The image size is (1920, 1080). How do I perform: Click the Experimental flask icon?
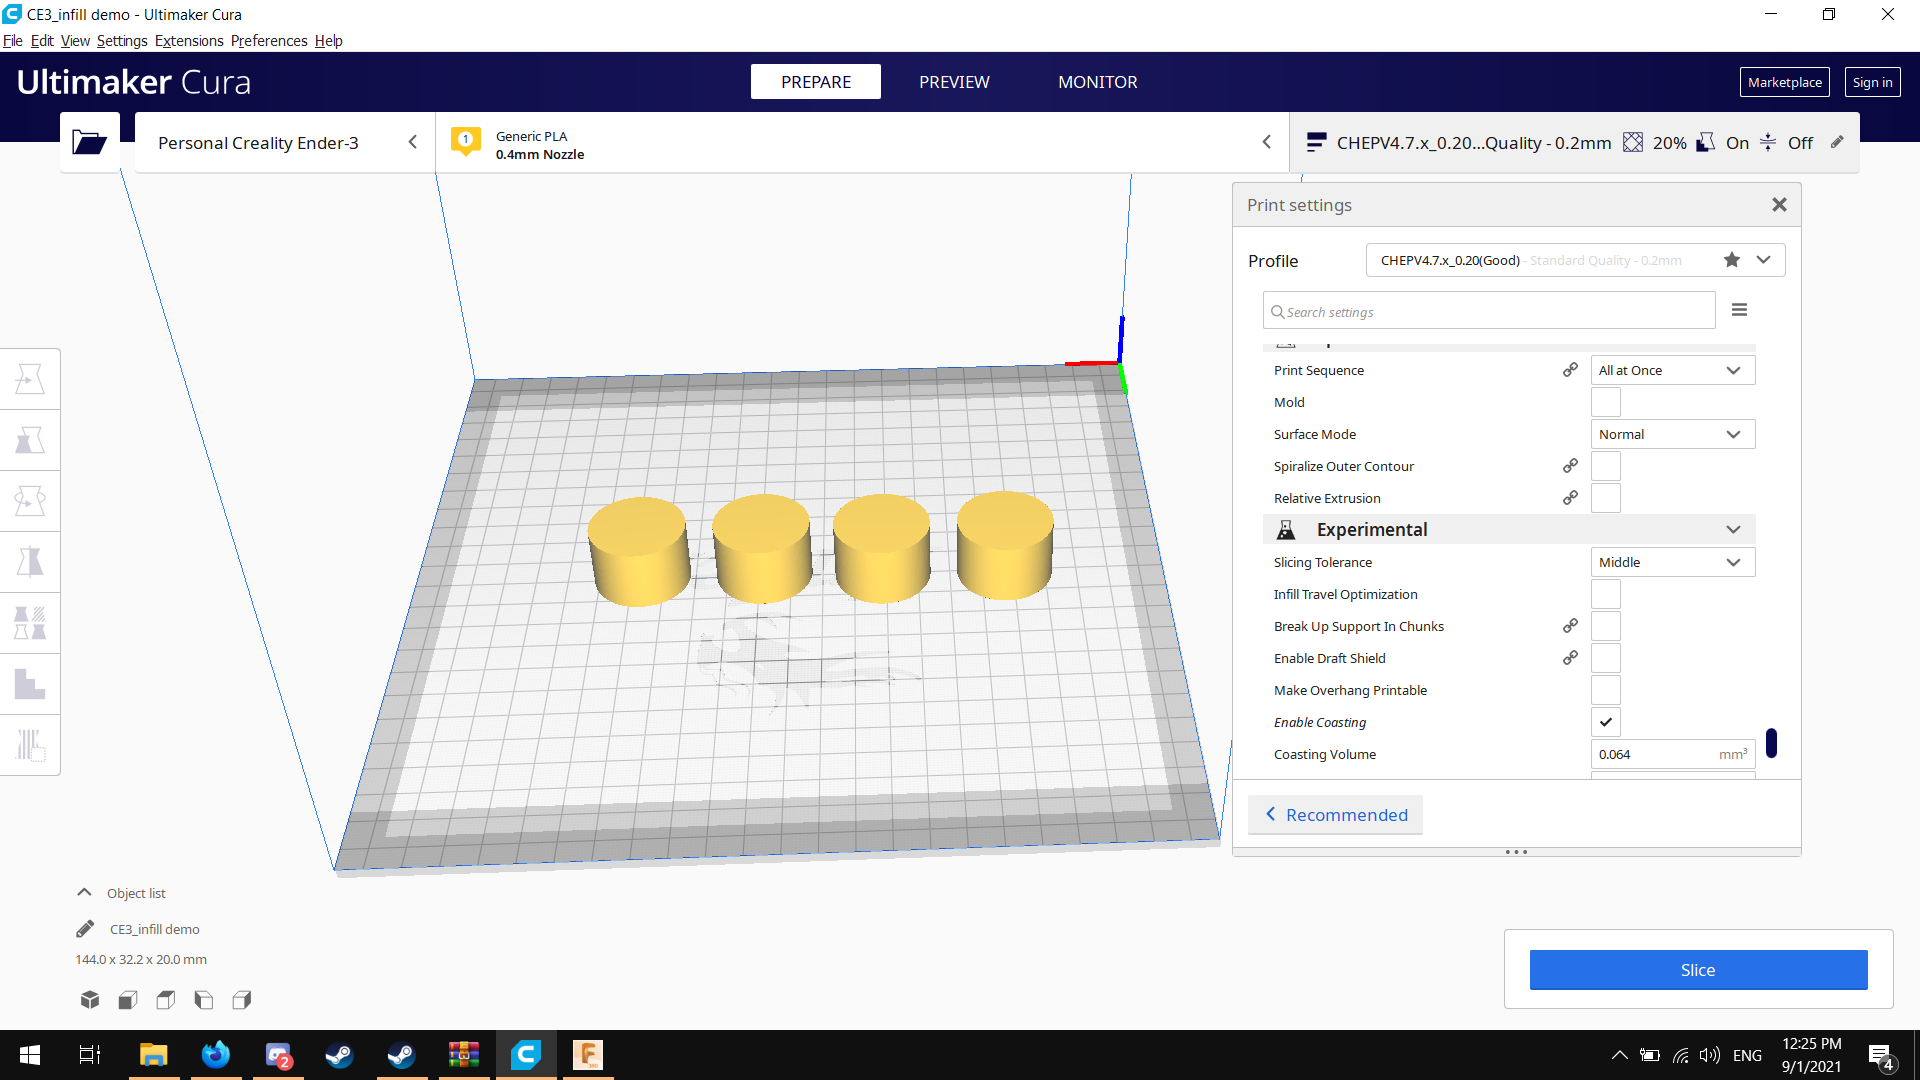coord(1286,529)
